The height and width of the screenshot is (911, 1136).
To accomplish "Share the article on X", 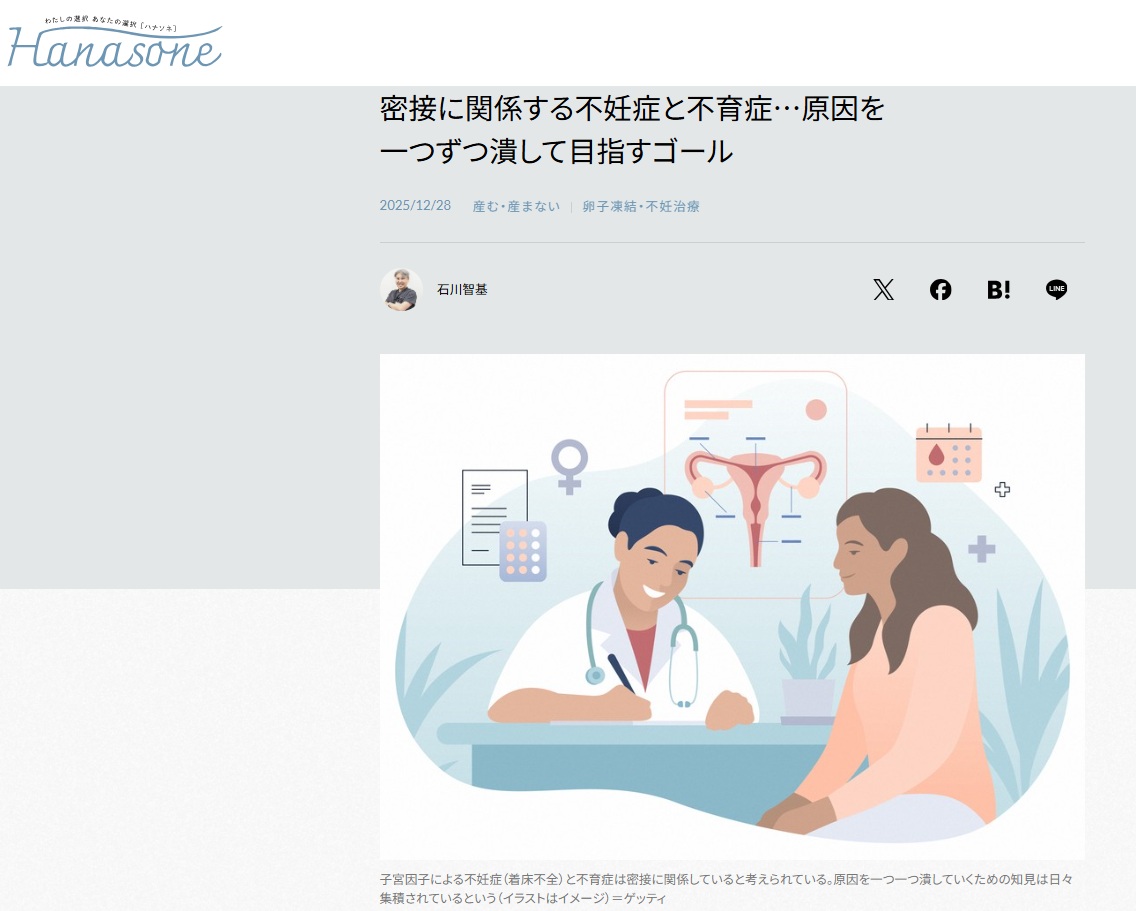I will (x=883, y=290).
